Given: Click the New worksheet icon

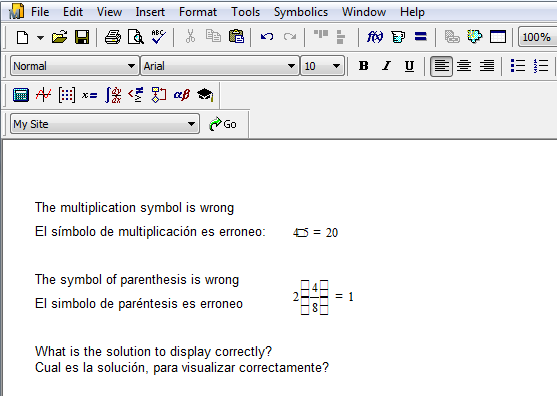Looking at the screenshot, I should tap(23, 37).
